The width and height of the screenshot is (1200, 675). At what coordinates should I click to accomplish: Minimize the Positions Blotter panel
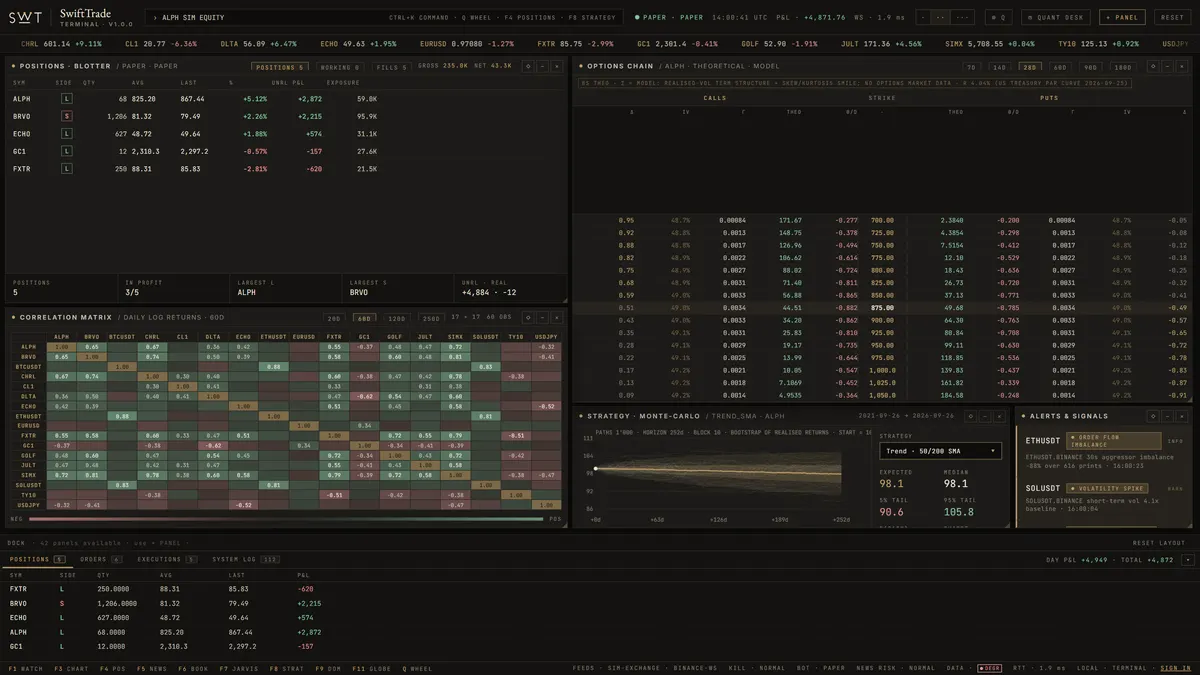tap(542, 66)
